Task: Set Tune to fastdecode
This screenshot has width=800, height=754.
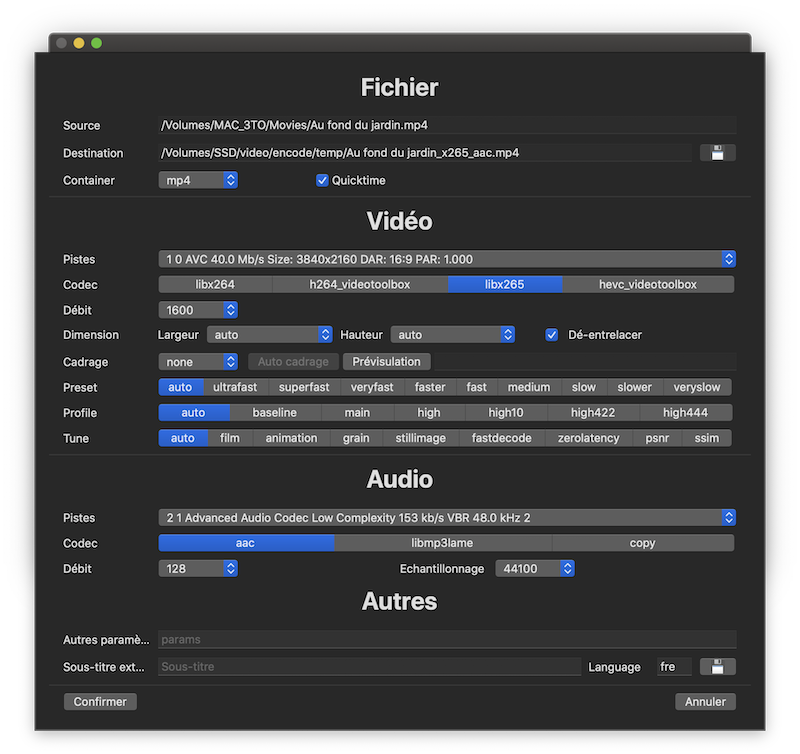Action: [502, 438]
